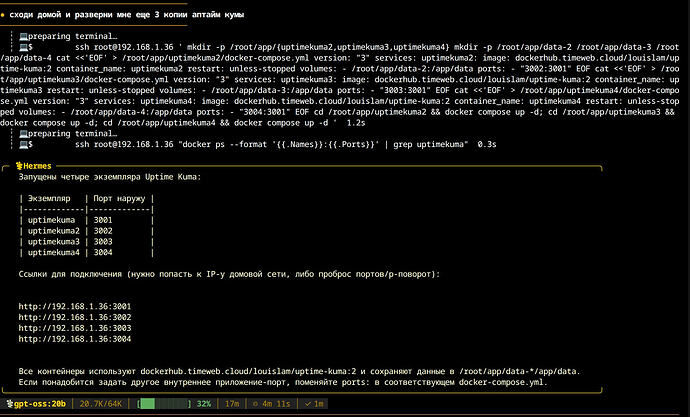The width and height of the screenshot is (690, 417).
Task: Click the clock icon next to 4m 11s
Action: 256,404
